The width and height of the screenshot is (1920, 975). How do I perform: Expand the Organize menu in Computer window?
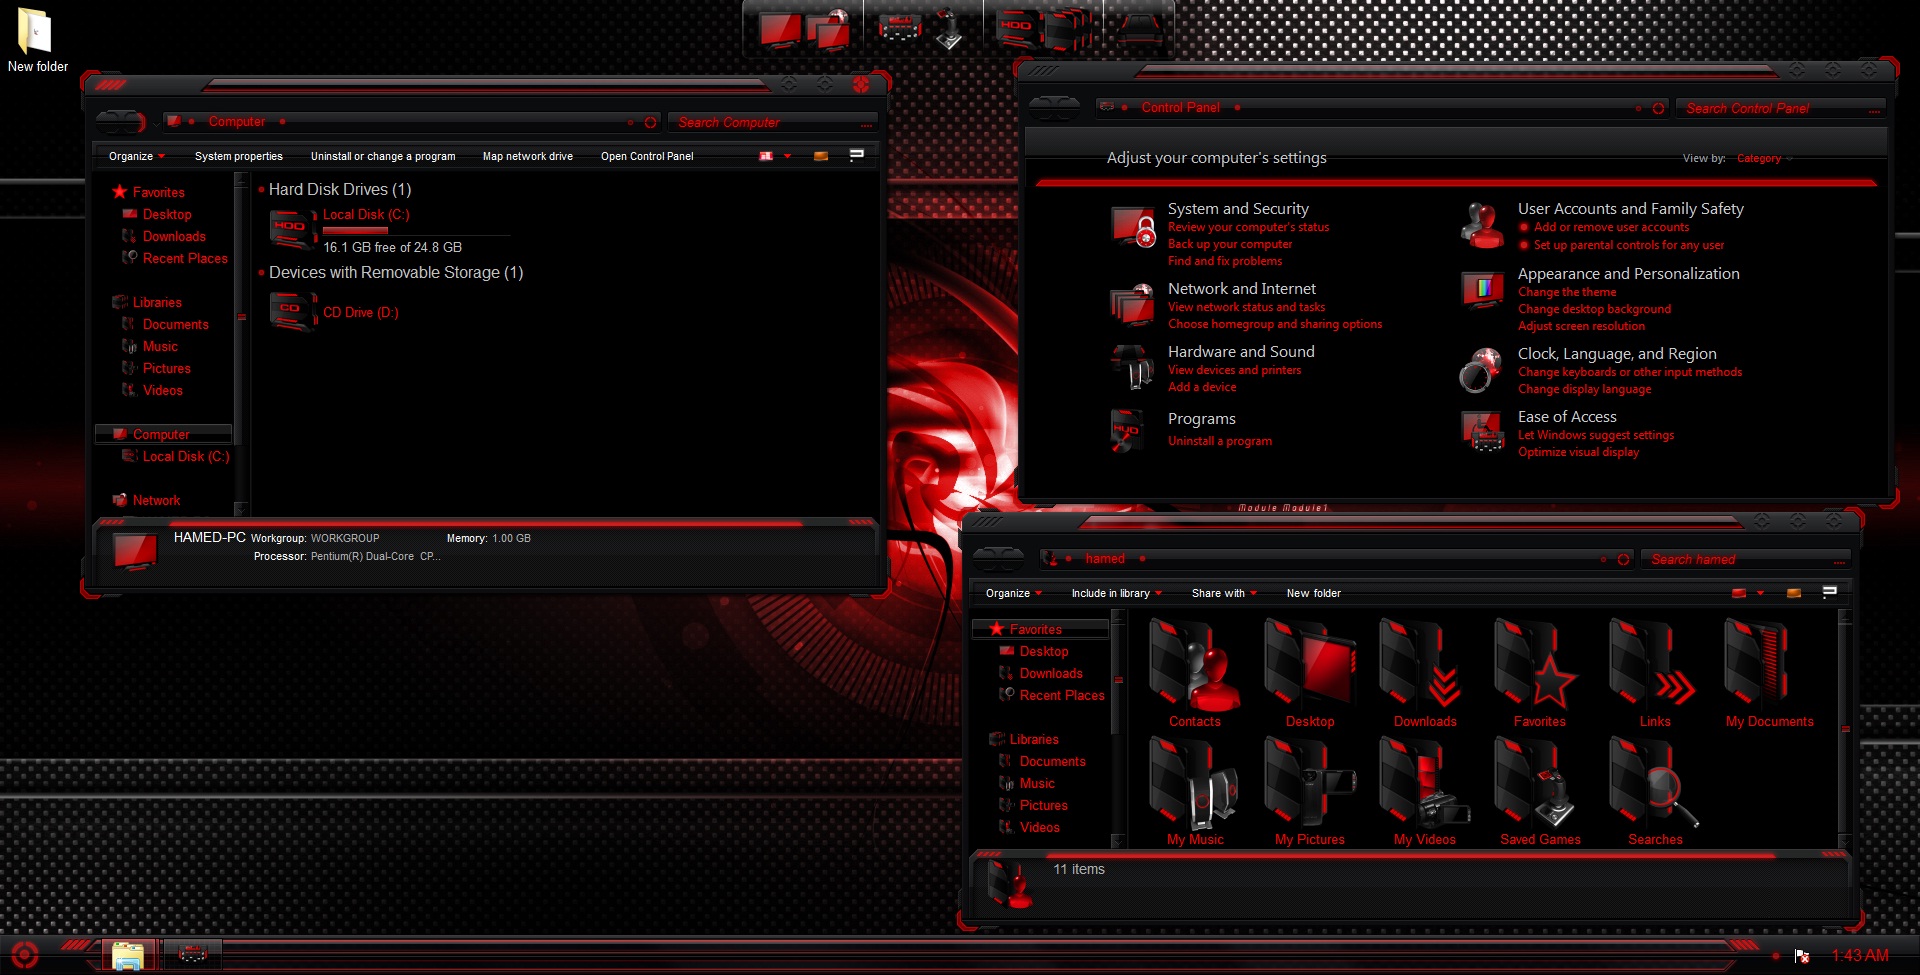tap(136, 156)
